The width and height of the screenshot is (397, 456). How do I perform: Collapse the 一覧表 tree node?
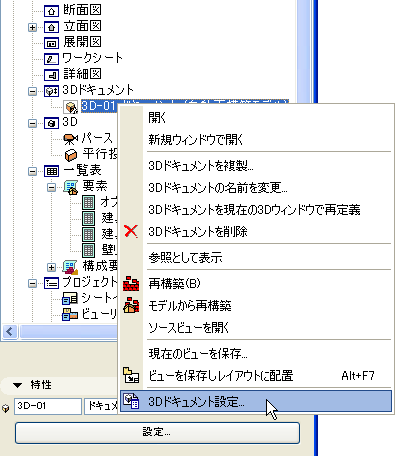[32, 171]
